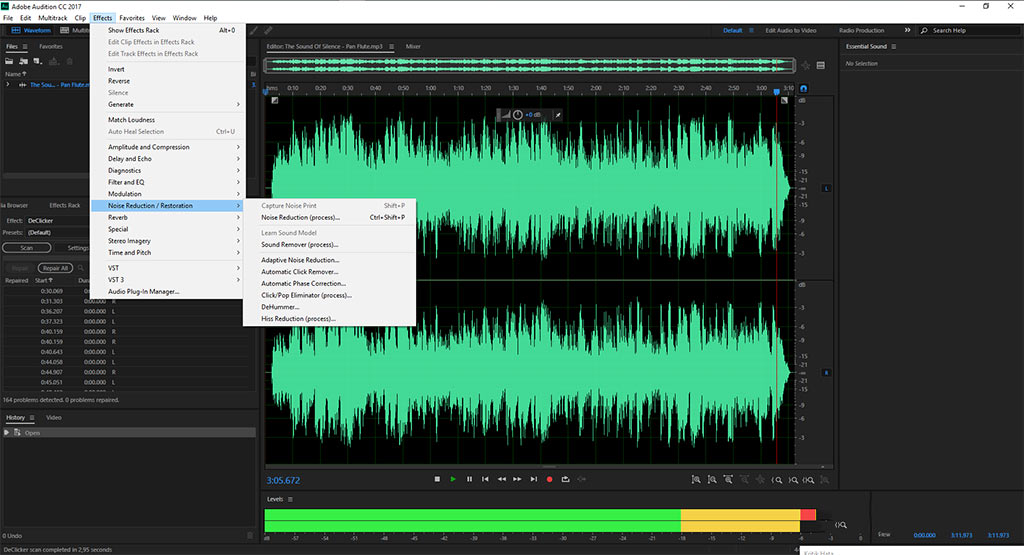Viewport: 1024px width, 555px height.
Task: Click the pin icon on the HUD overlay
Action: [558, 115]
